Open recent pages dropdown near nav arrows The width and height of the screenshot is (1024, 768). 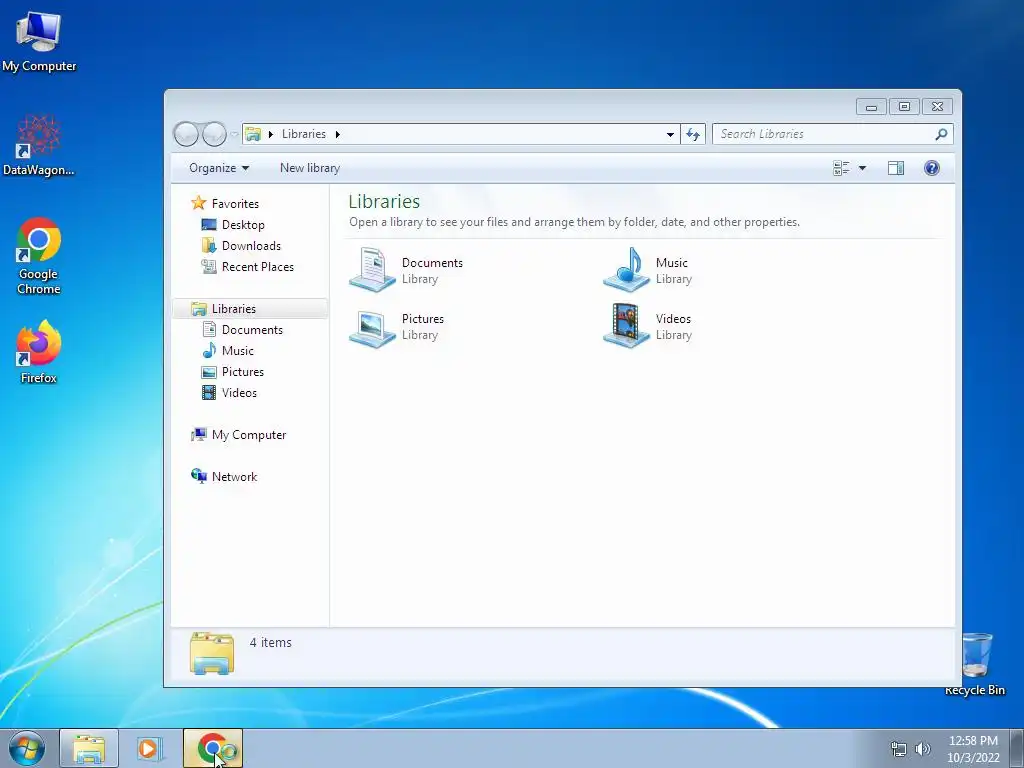pyautogui.click(x=234, y=134)
